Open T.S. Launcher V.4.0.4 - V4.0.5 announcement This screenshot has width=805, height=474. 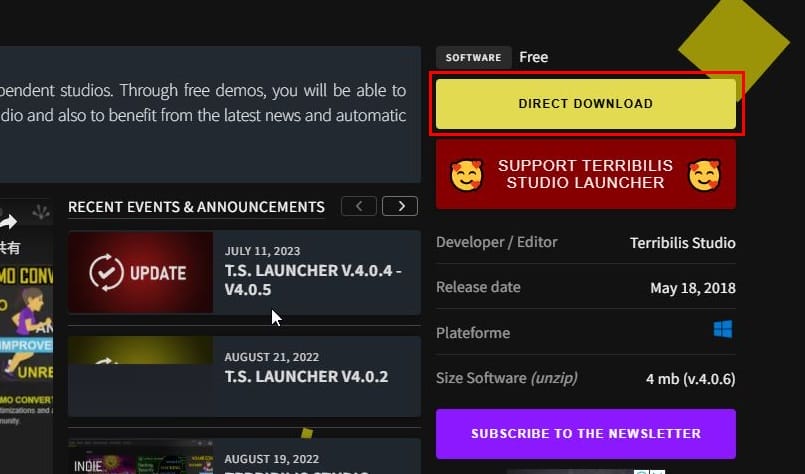[x=313, y=280]
